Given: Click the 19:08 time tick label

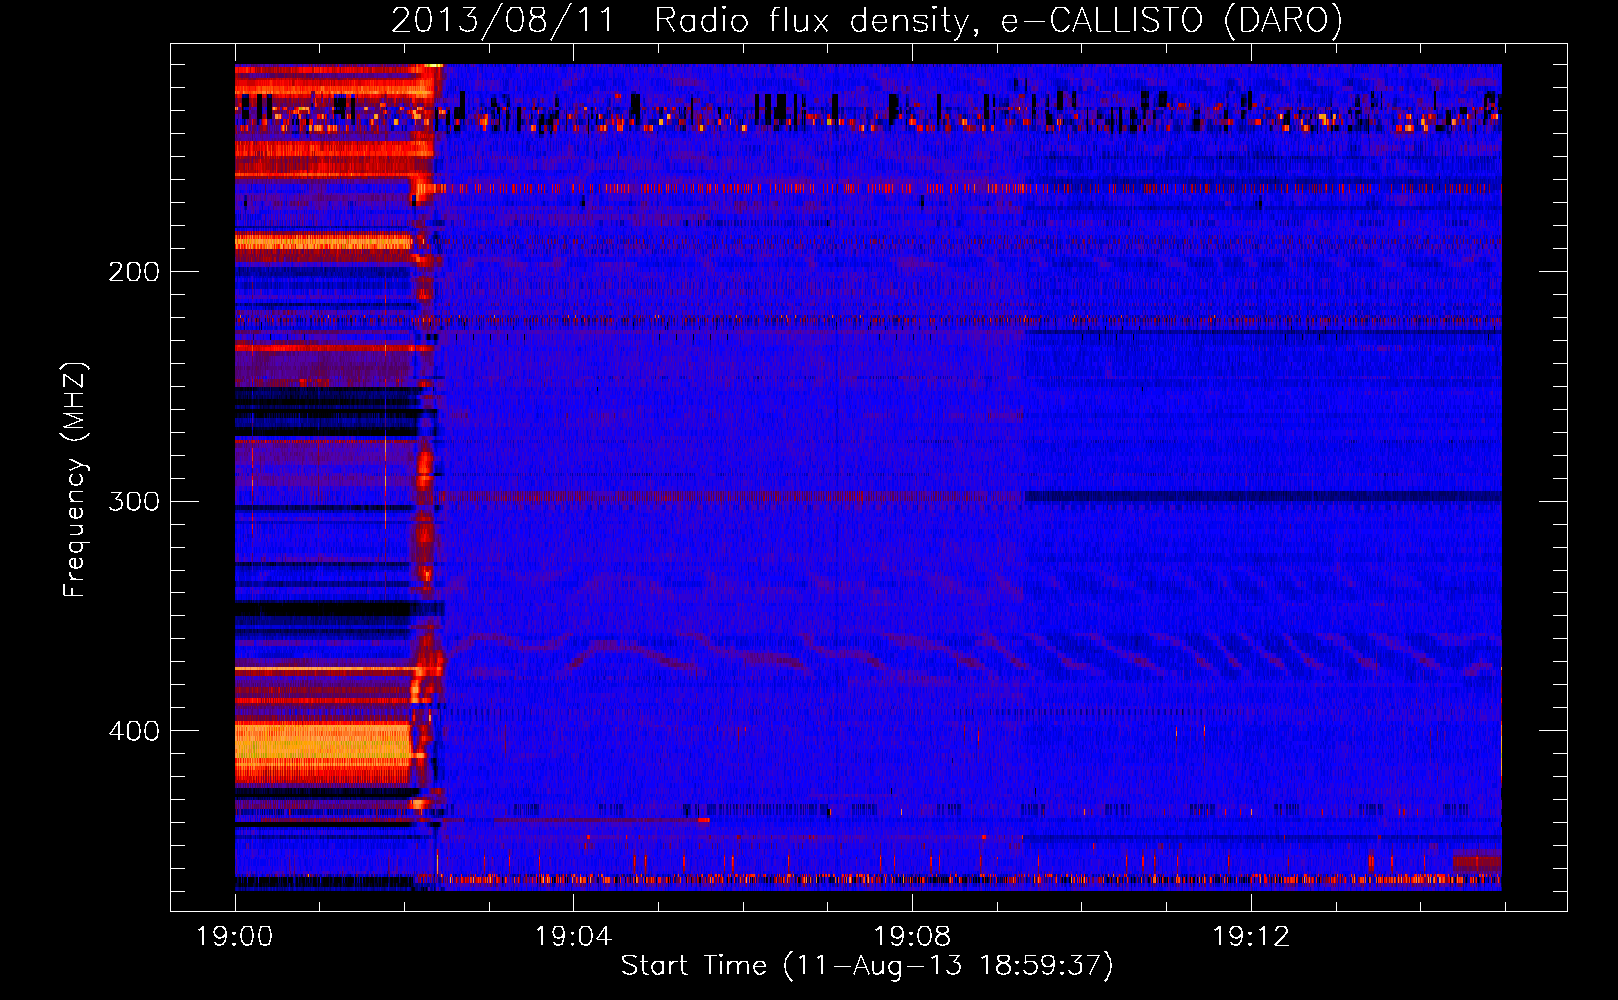Looking at the screenshot, I should [x=912, y=937].
